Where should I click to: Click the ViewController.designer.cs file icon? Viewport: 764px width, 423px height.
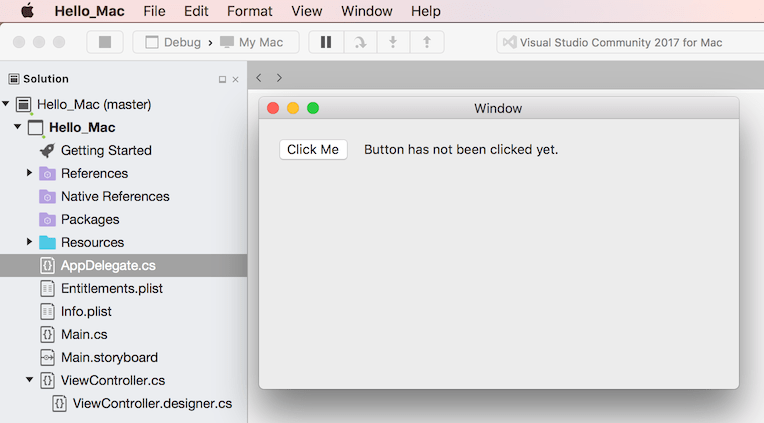pyautogui.click(x=59, y=403)
